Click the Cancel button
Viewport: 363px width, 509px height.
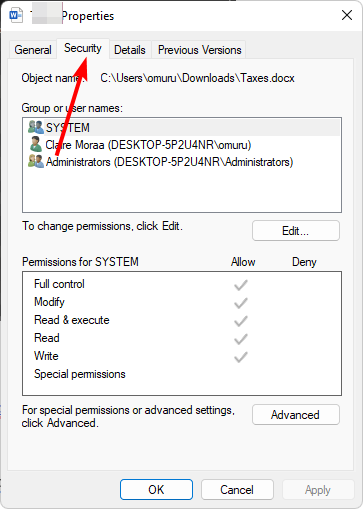237,490
